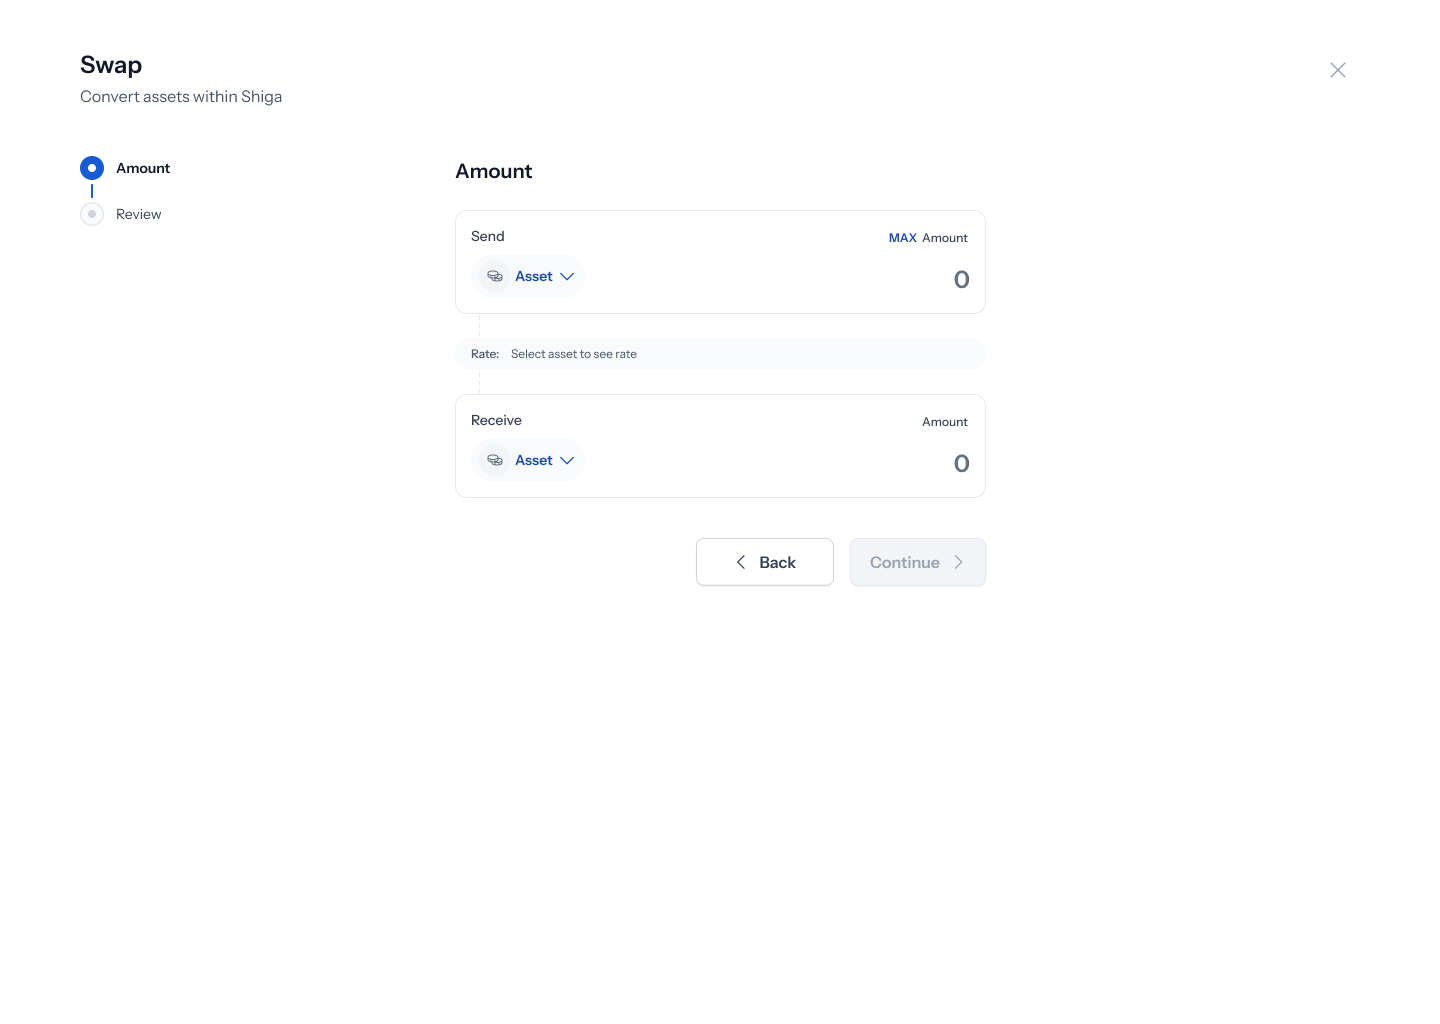Image resolution: width=1440 pixels, height=1024 pixels.
Task: Click the blue Amount step indicator circle
Action: click(92, 168)
